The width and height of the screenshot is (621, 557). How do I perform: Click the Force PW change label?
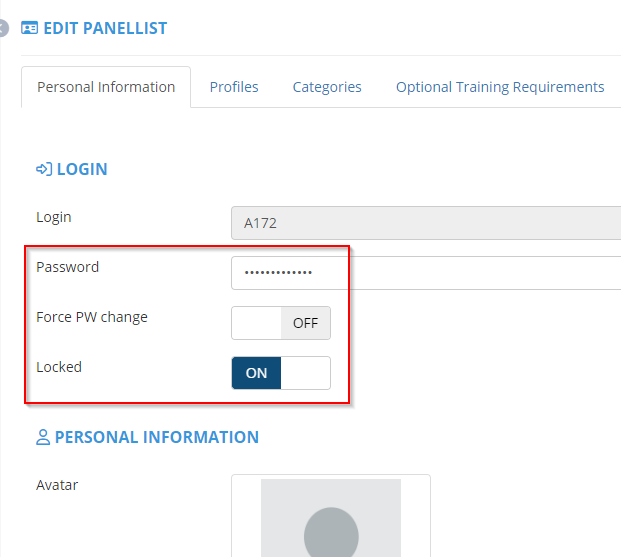(92, 317)
